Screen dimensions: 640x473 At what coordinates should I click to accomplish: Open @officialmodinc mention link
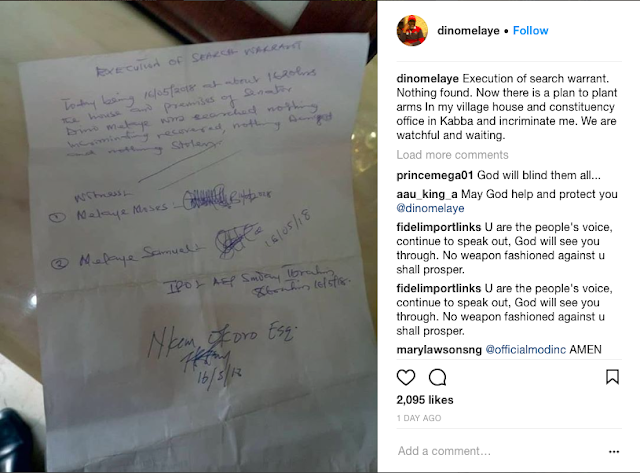(x=525, y=350)
